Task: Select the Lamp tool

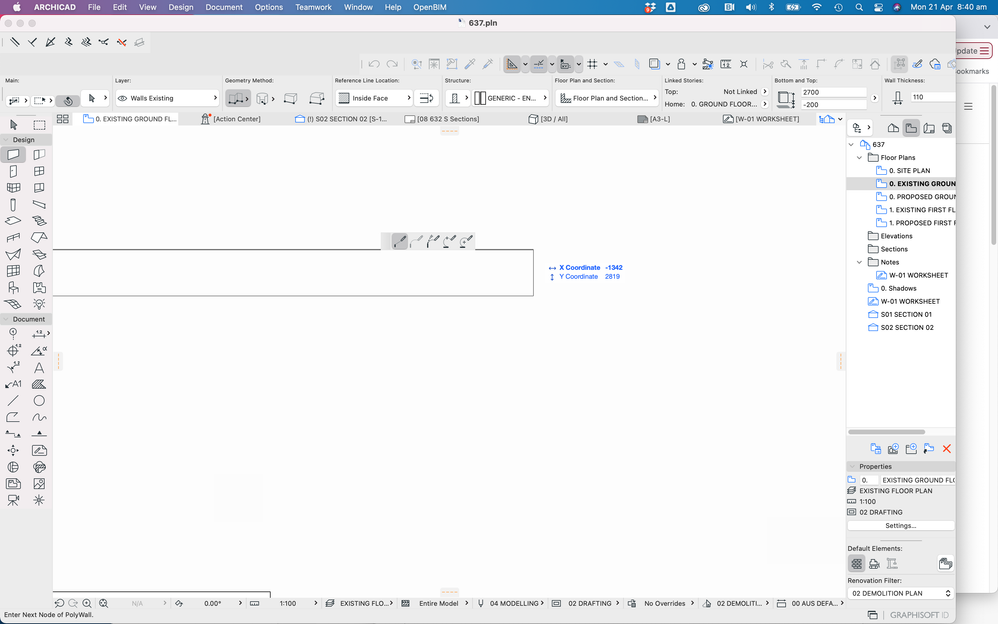Action: coord(39,304)
